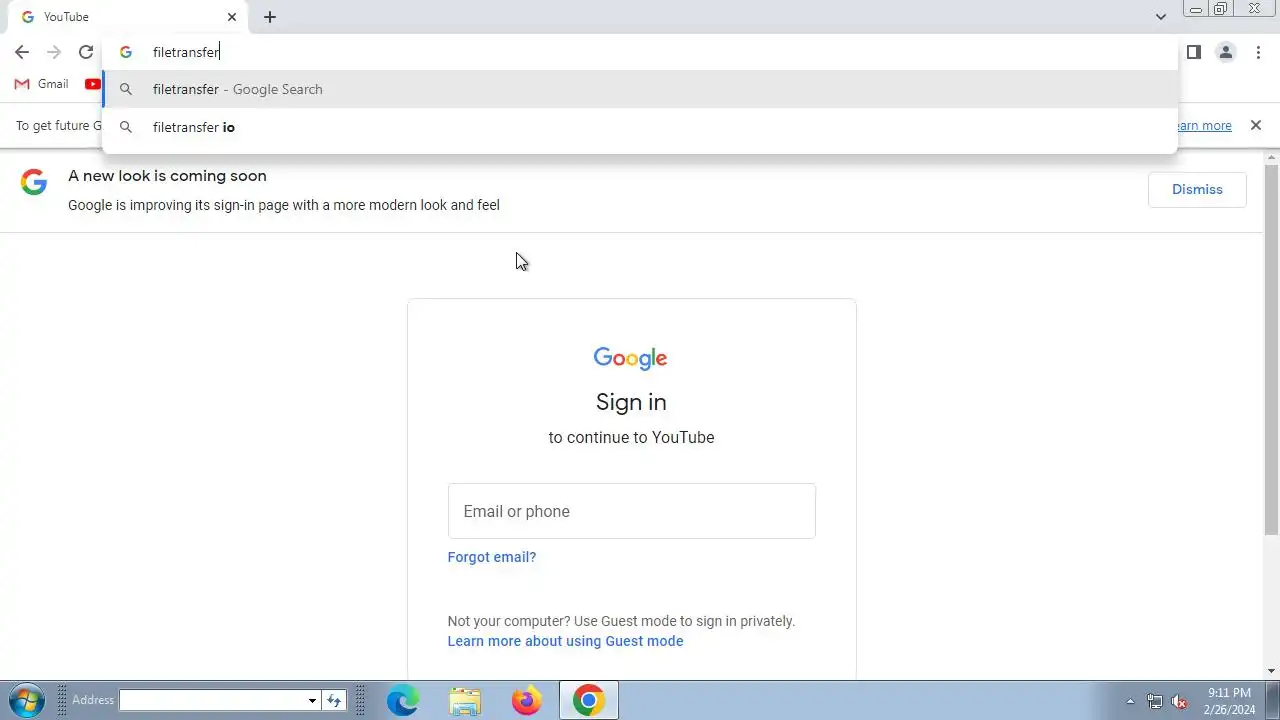The width and height of the screenshot is (1280, 720).
Task: Expand the taskbar Address dropdown arrow
Action: (x=312, y=700)
